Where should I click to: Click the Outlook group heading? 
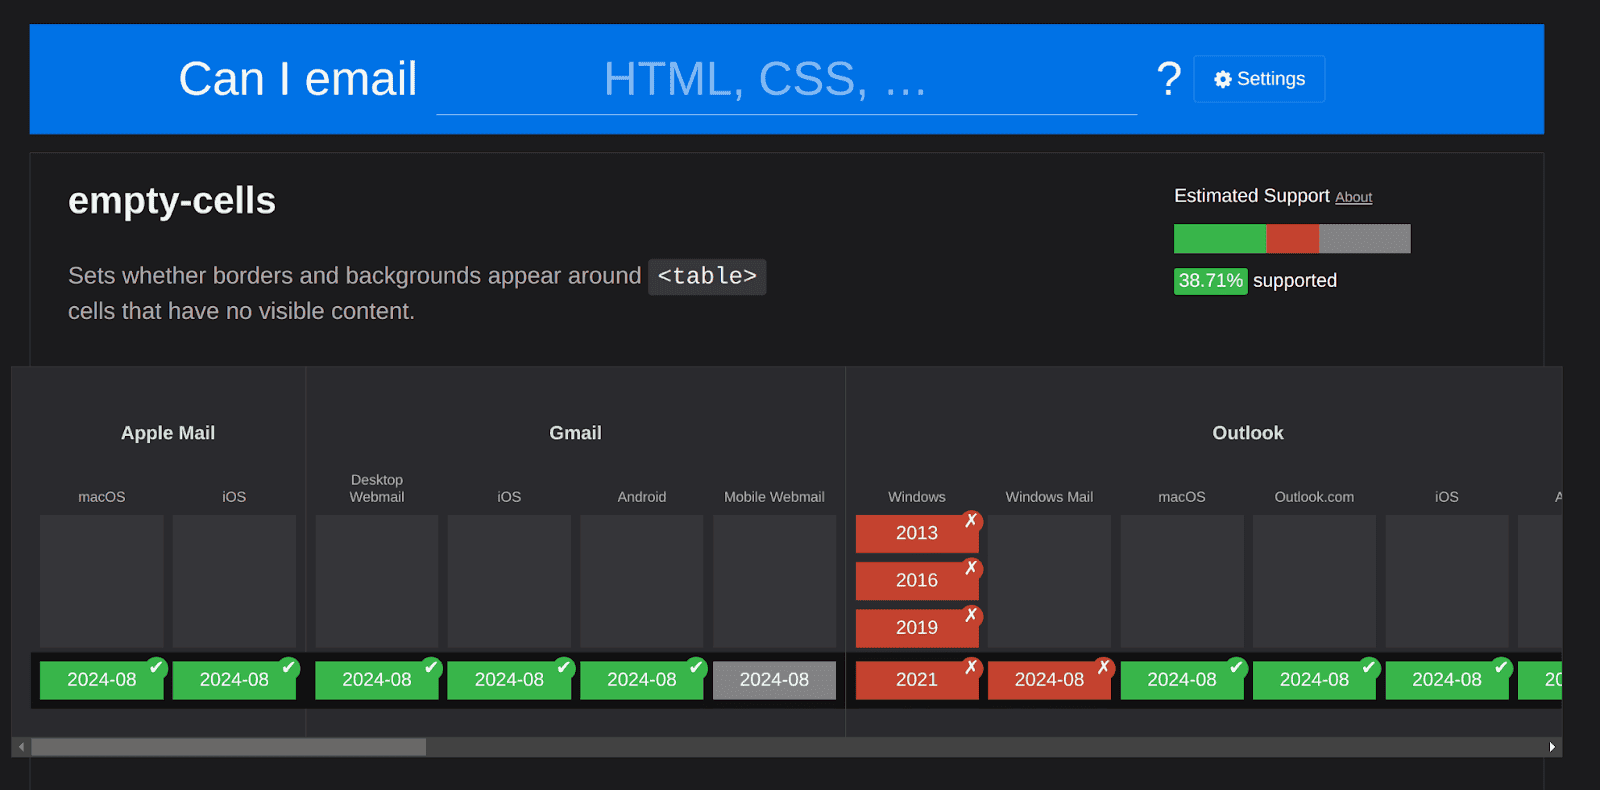point(1248,433)
